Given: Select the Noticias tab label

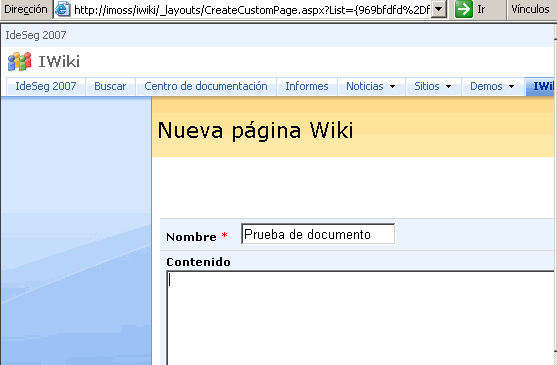Looking at the screenshot, I should [x=365, y=86].
